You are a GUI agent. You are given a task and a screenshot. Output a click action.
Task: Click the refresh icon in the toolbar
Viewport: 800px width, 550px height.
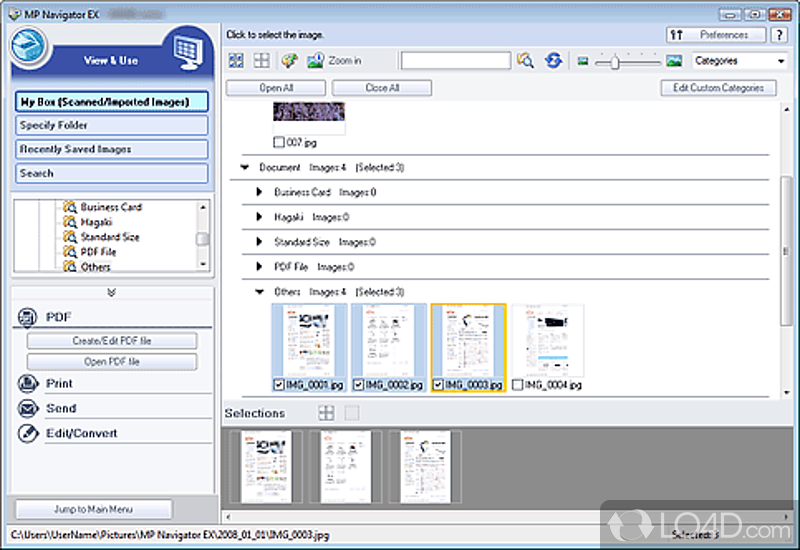point(553,61)
